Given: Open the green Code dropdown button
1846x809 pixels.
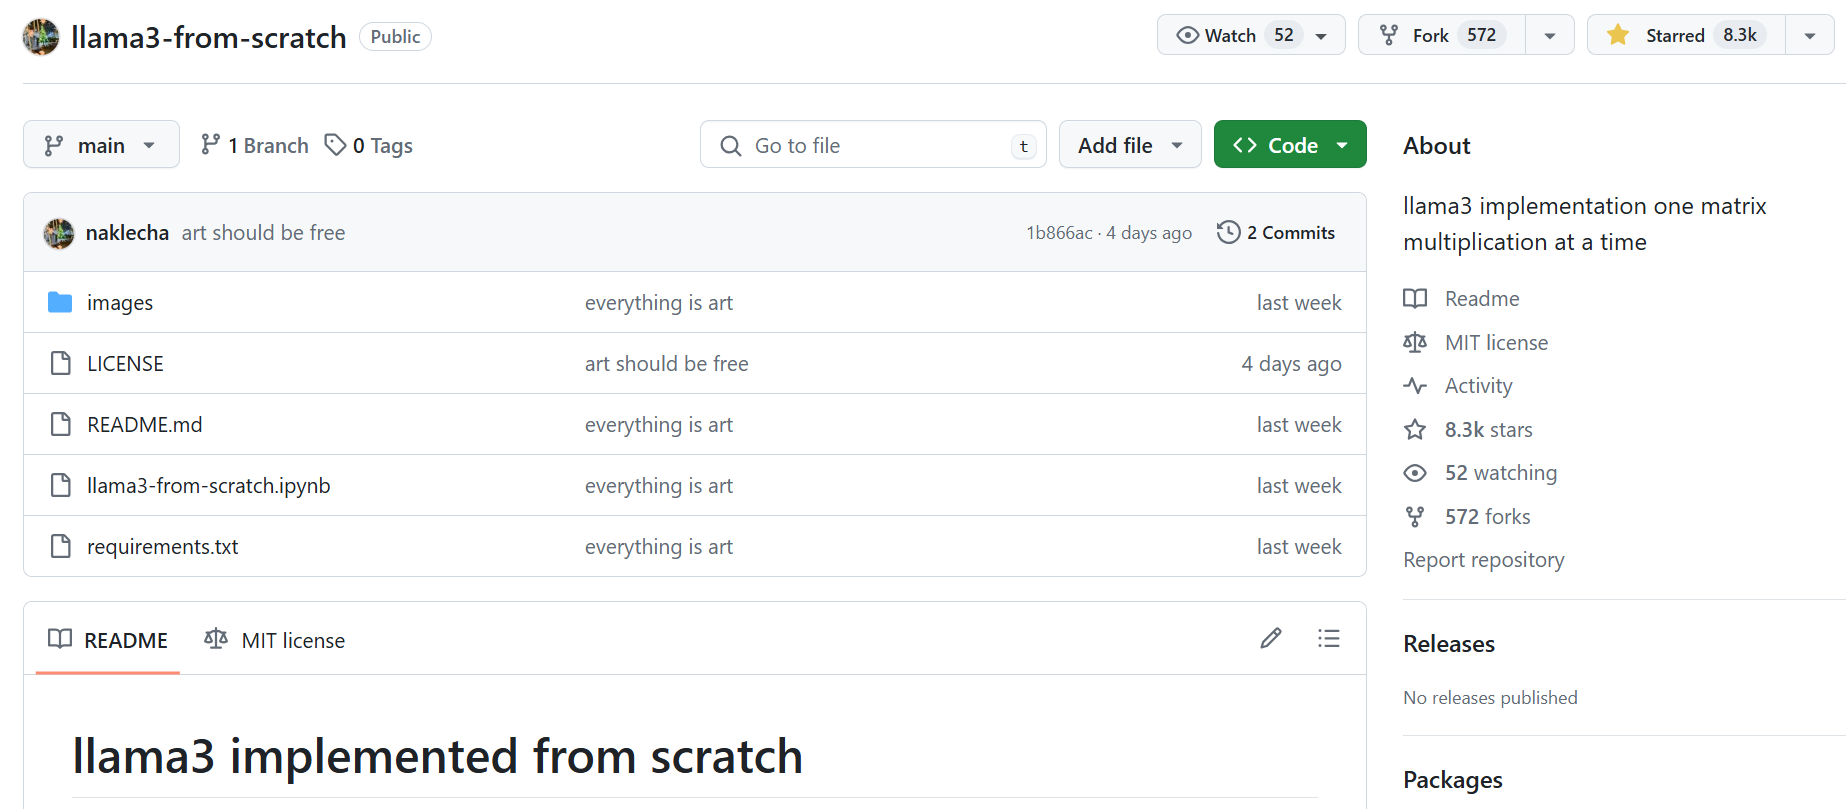Looking at the screenshot, I should (1290, 145).
